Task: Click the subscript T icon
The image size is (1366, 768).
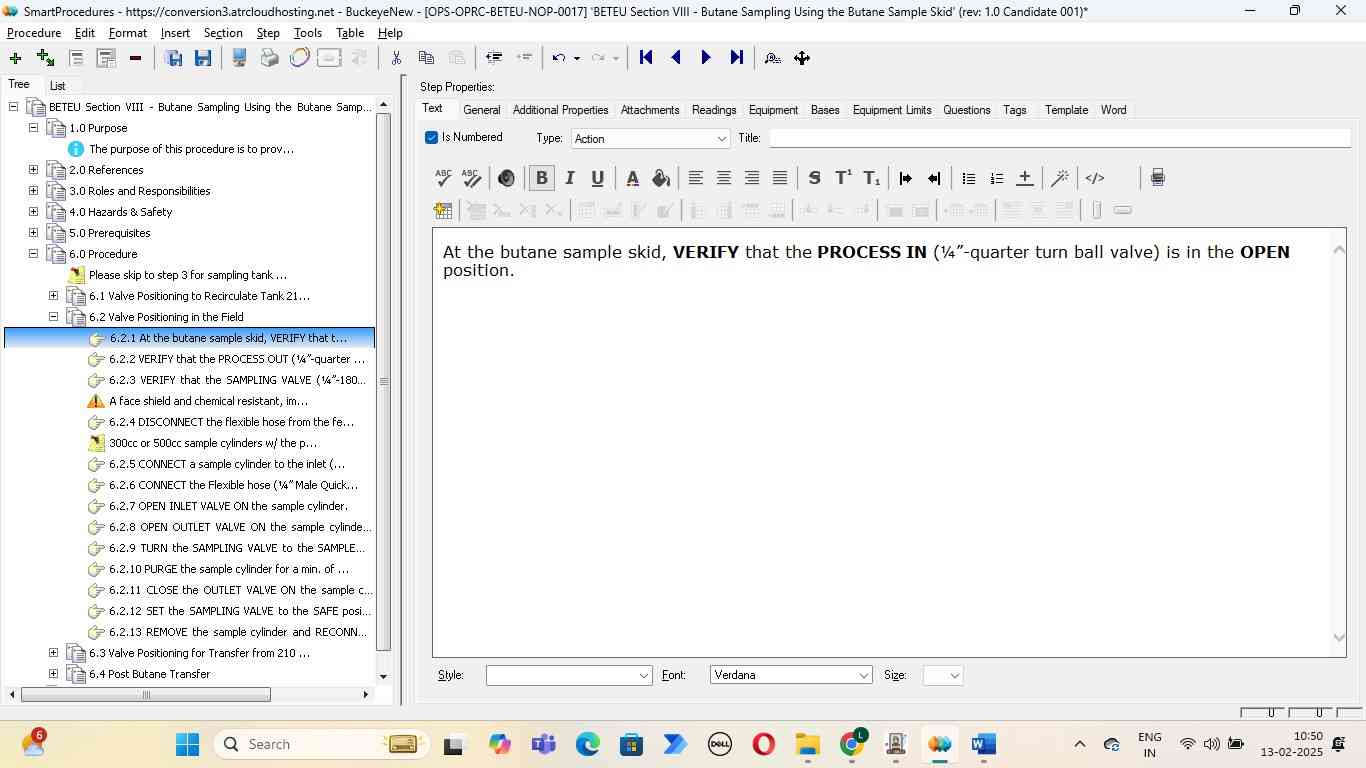Action: coord(871,178)
